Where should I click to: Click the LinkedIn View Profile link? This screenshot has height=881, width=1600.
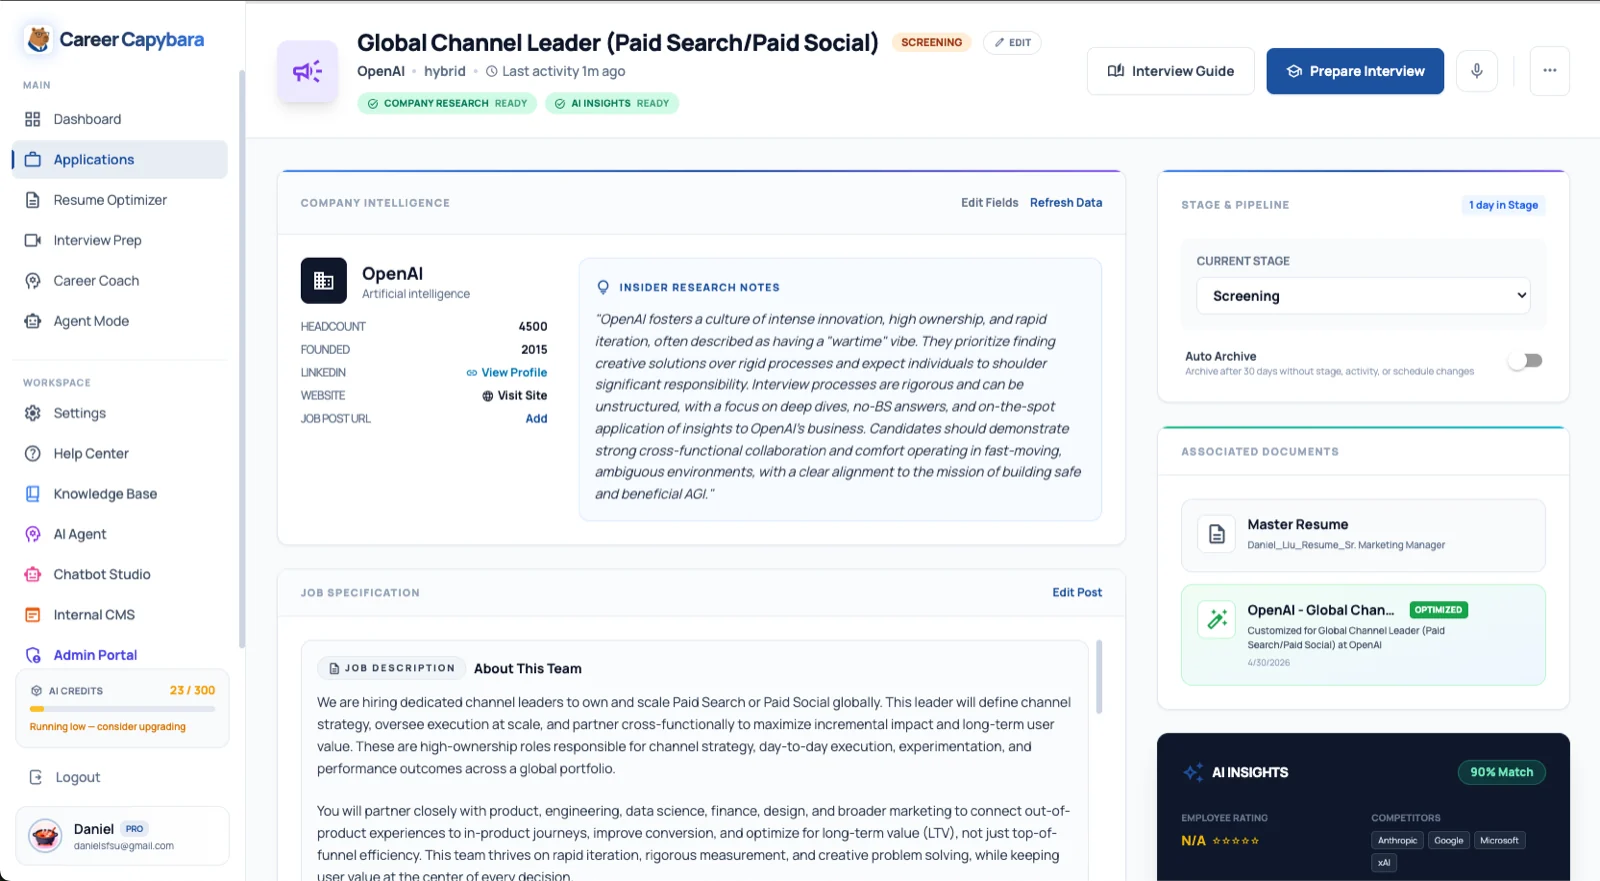[x=506, y=373]
